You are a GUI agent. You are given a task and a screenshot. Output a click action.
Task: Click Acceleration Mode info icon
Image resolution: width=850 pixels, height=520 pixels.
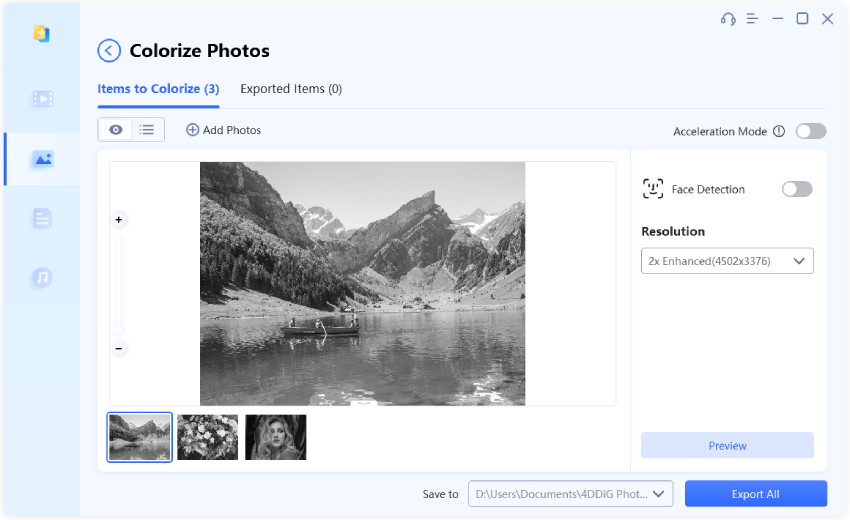point(779,131)
